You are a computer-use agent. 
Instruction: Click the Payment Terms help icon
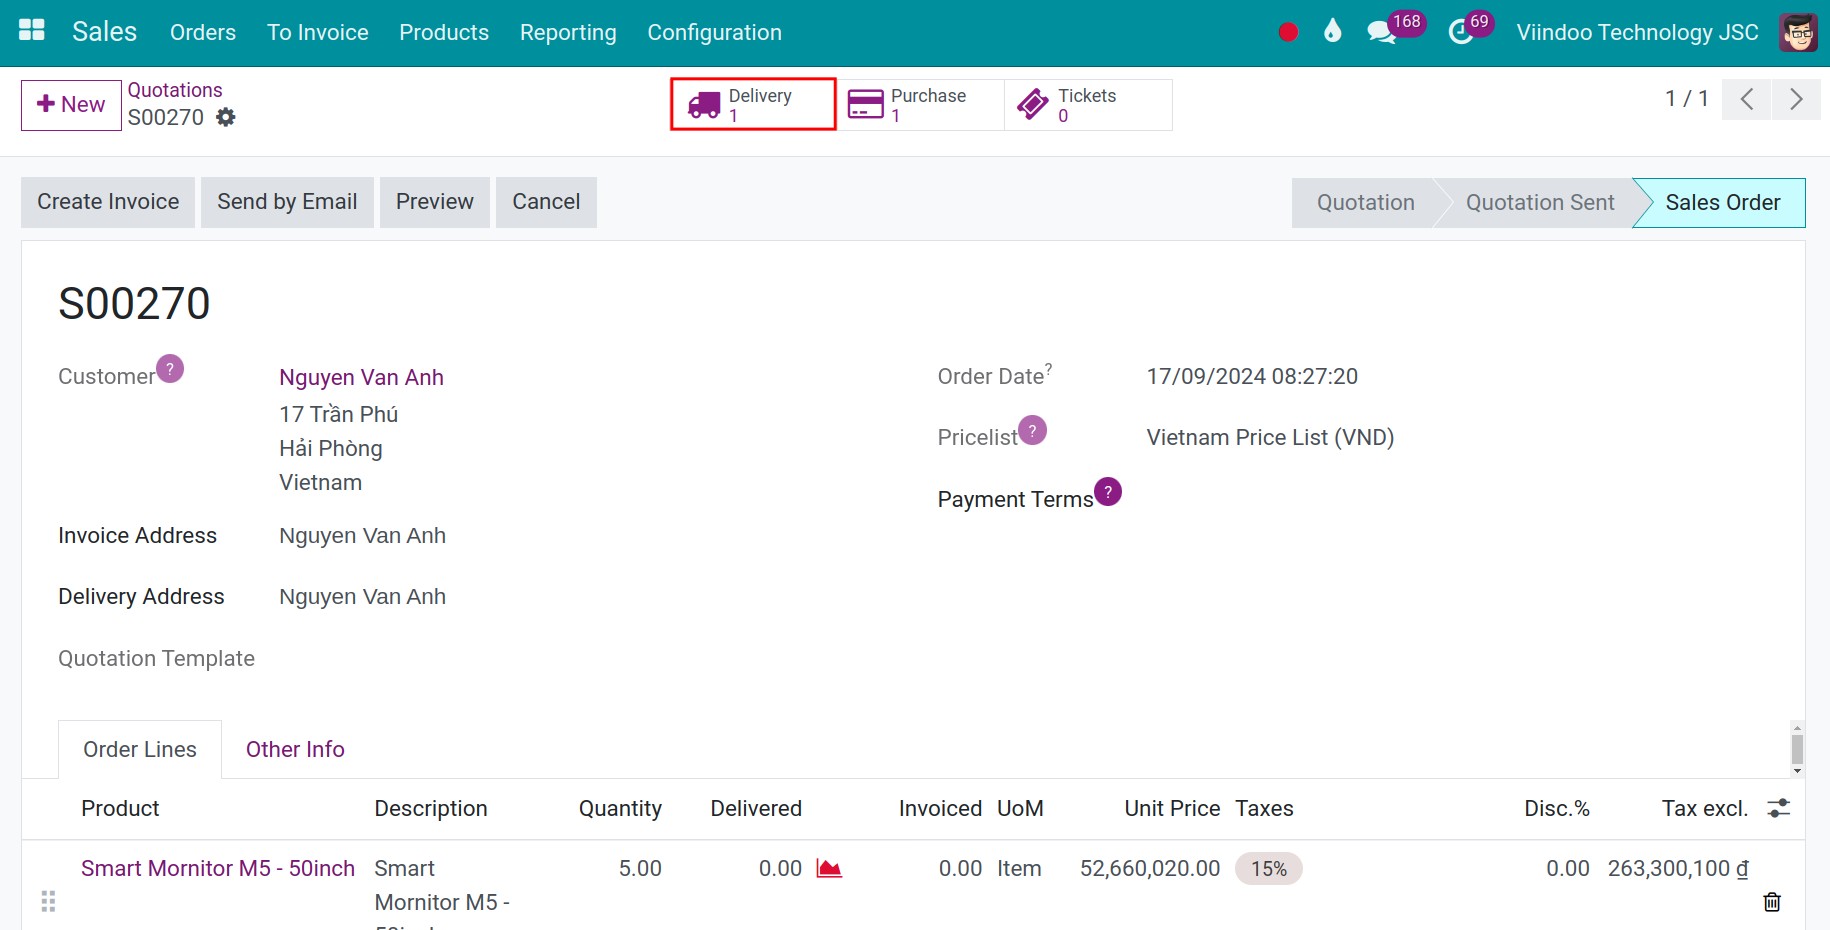tap(1107, 491)
